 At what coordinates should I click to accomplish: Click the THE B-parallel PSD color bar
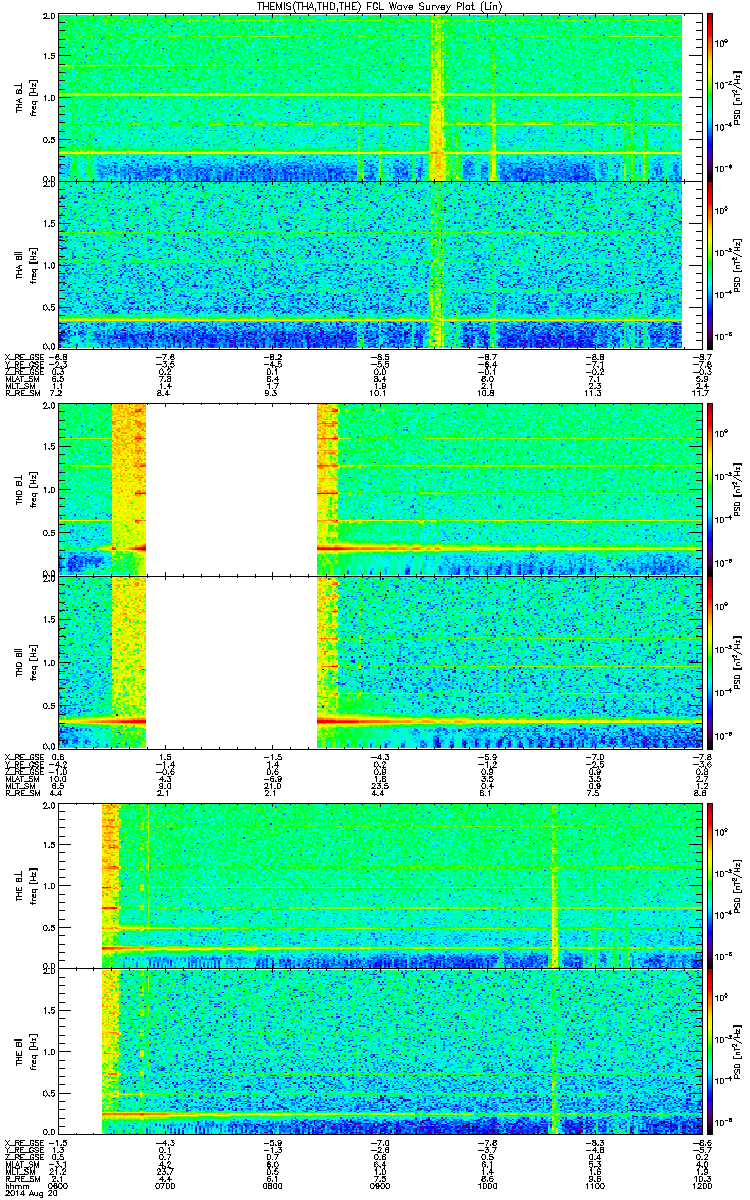[x=710, y=1051]
